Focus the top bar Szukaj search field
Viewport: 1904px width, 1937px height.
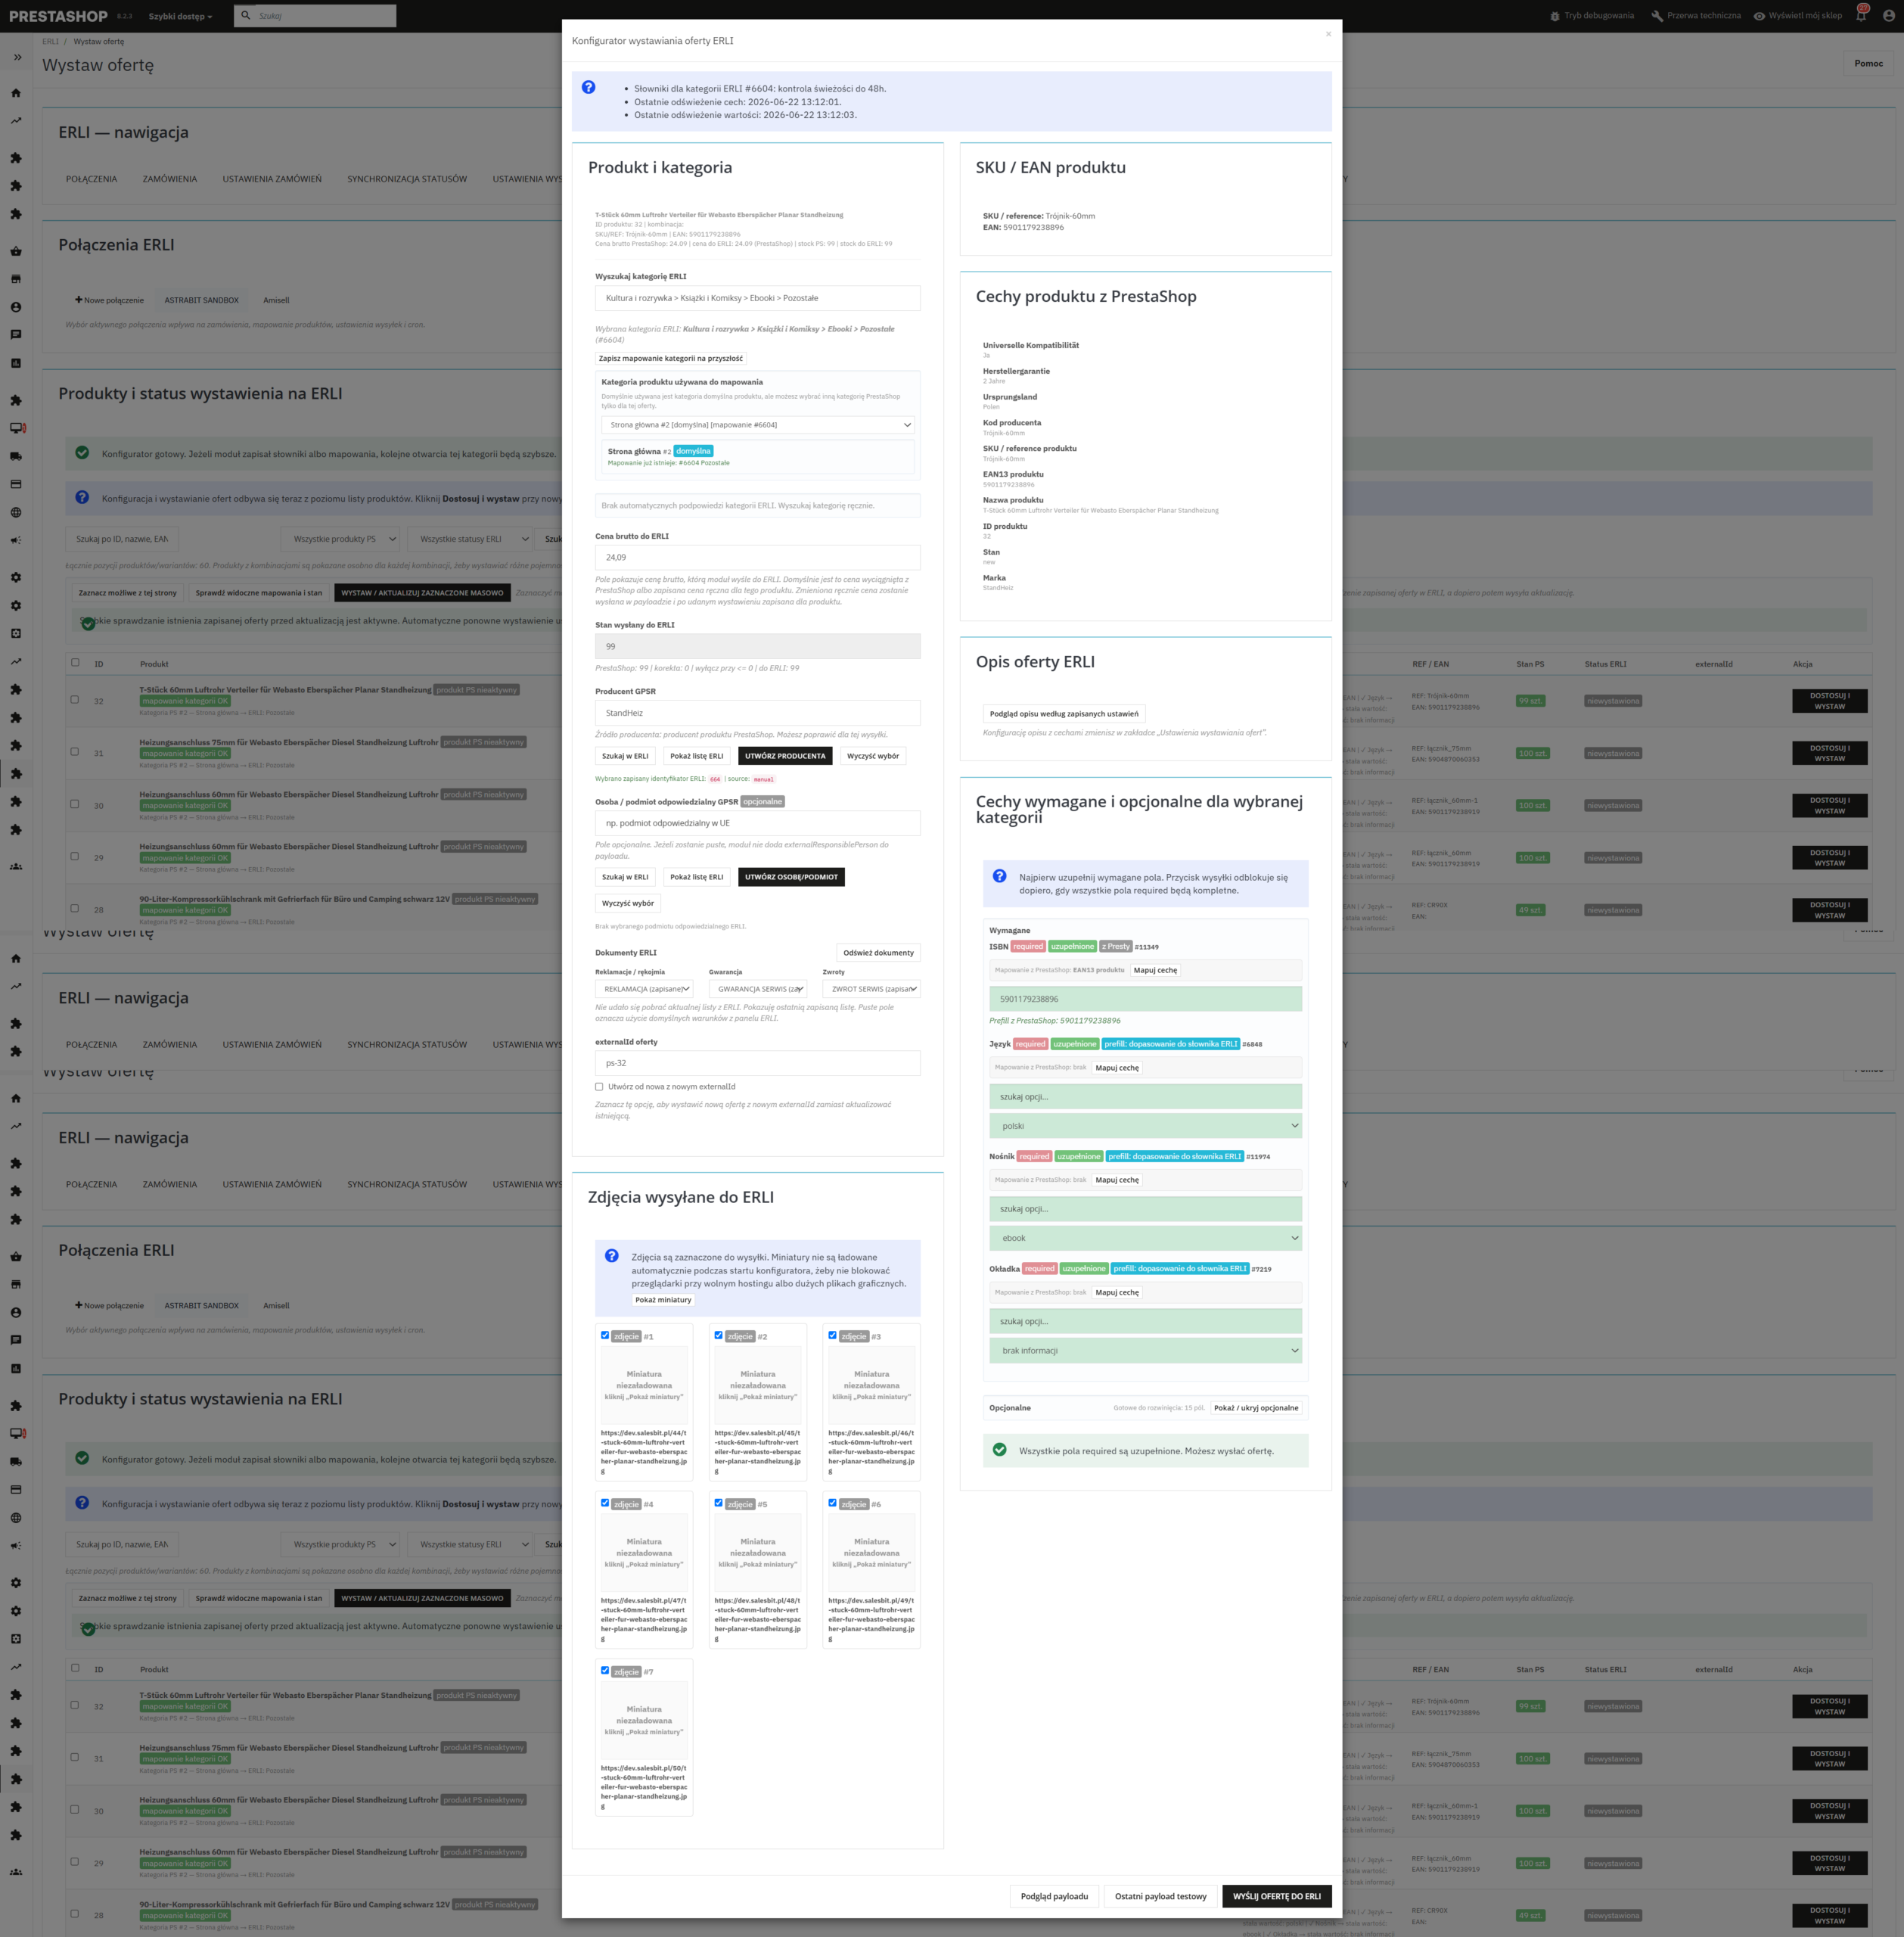(x=315, y=16)
